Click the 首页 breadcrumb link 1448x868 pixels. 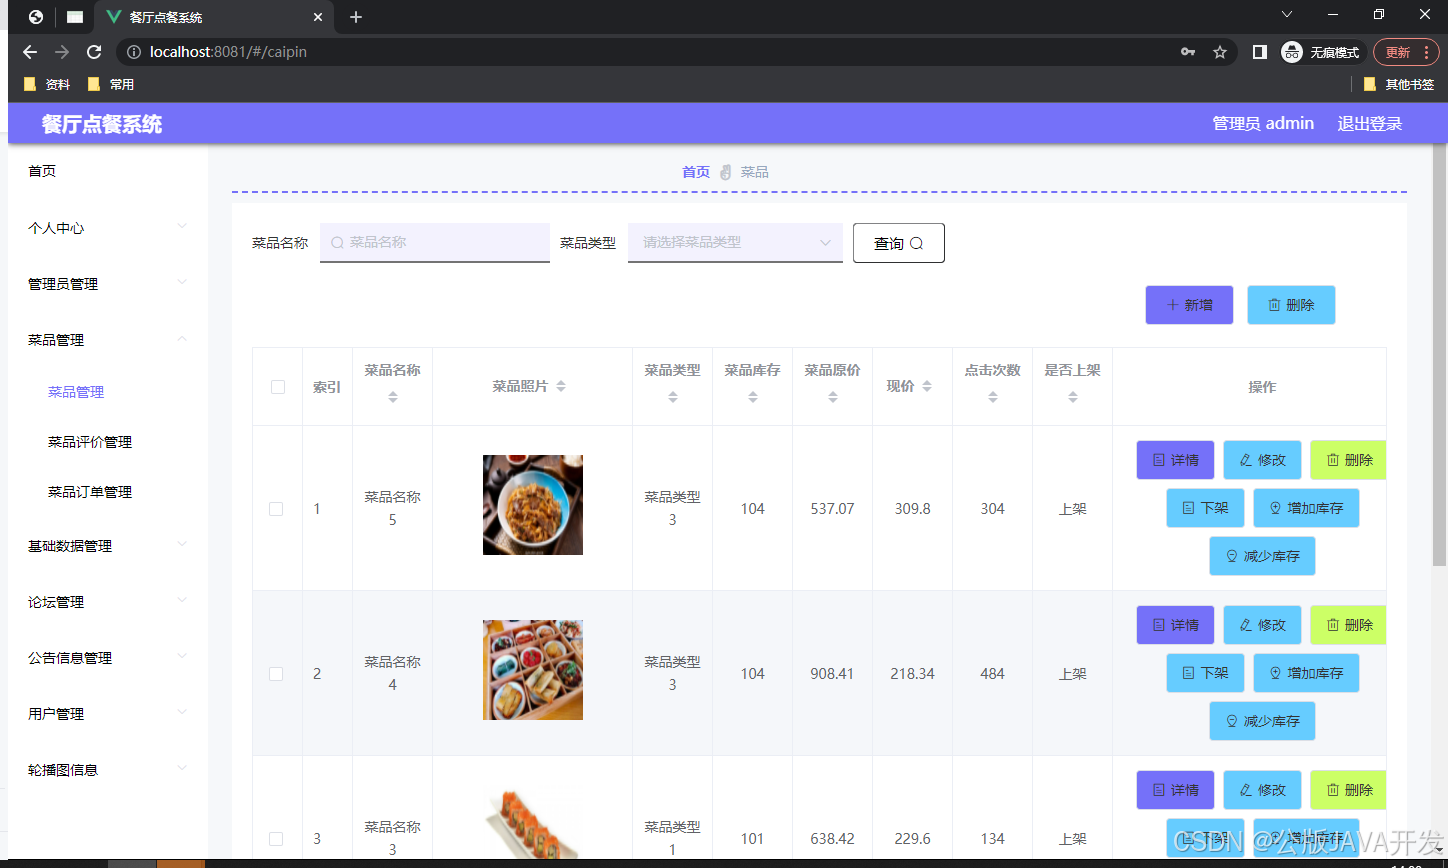pyautogui.click(x=696, y=172)
